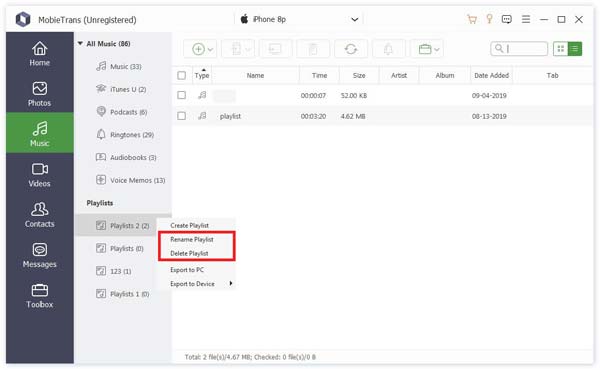The image size is (600, 370).
Task: Sort by the Size column header
Action: tap(359, 75)
